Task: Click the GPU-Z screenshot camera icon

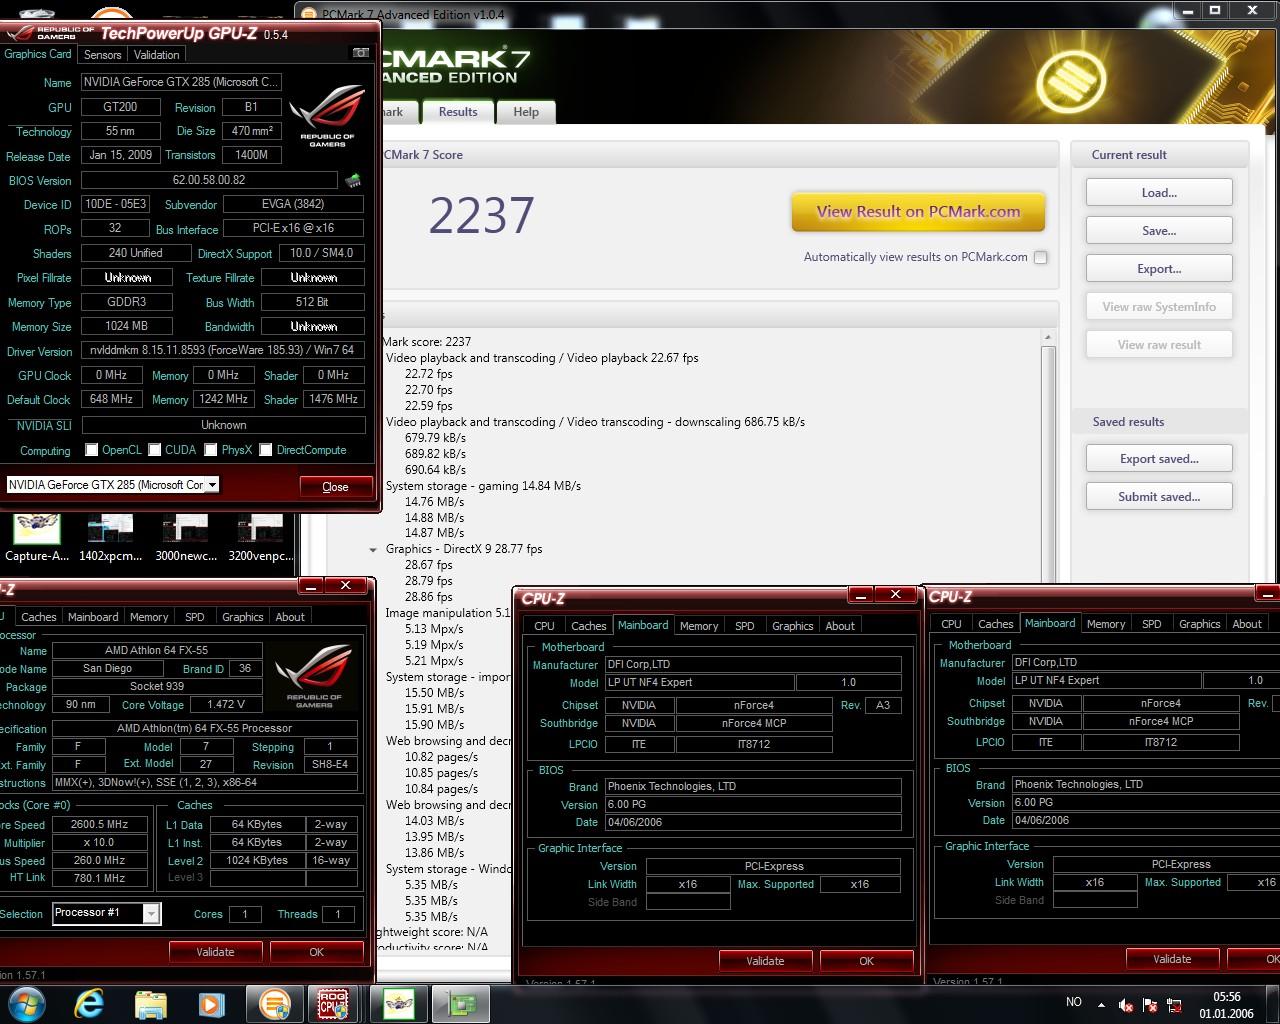Action: pyautogui.click(x=360, y=53)
